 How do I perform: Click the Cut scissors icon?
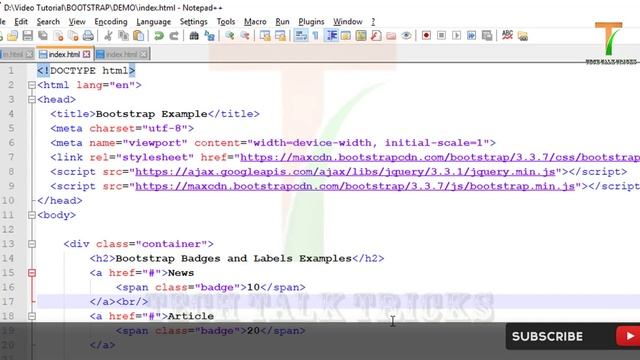(108, 36)
